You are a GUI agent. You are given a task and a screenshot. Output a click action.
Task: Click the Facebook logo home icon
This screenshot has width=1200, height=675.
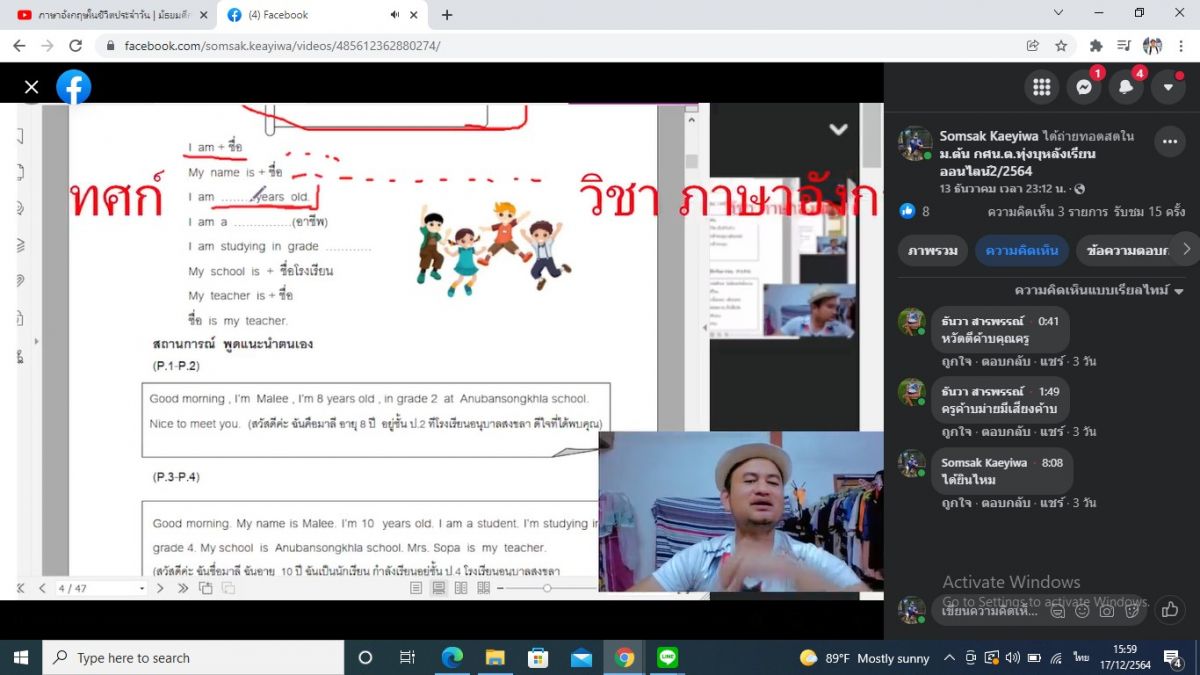[74, 87]
